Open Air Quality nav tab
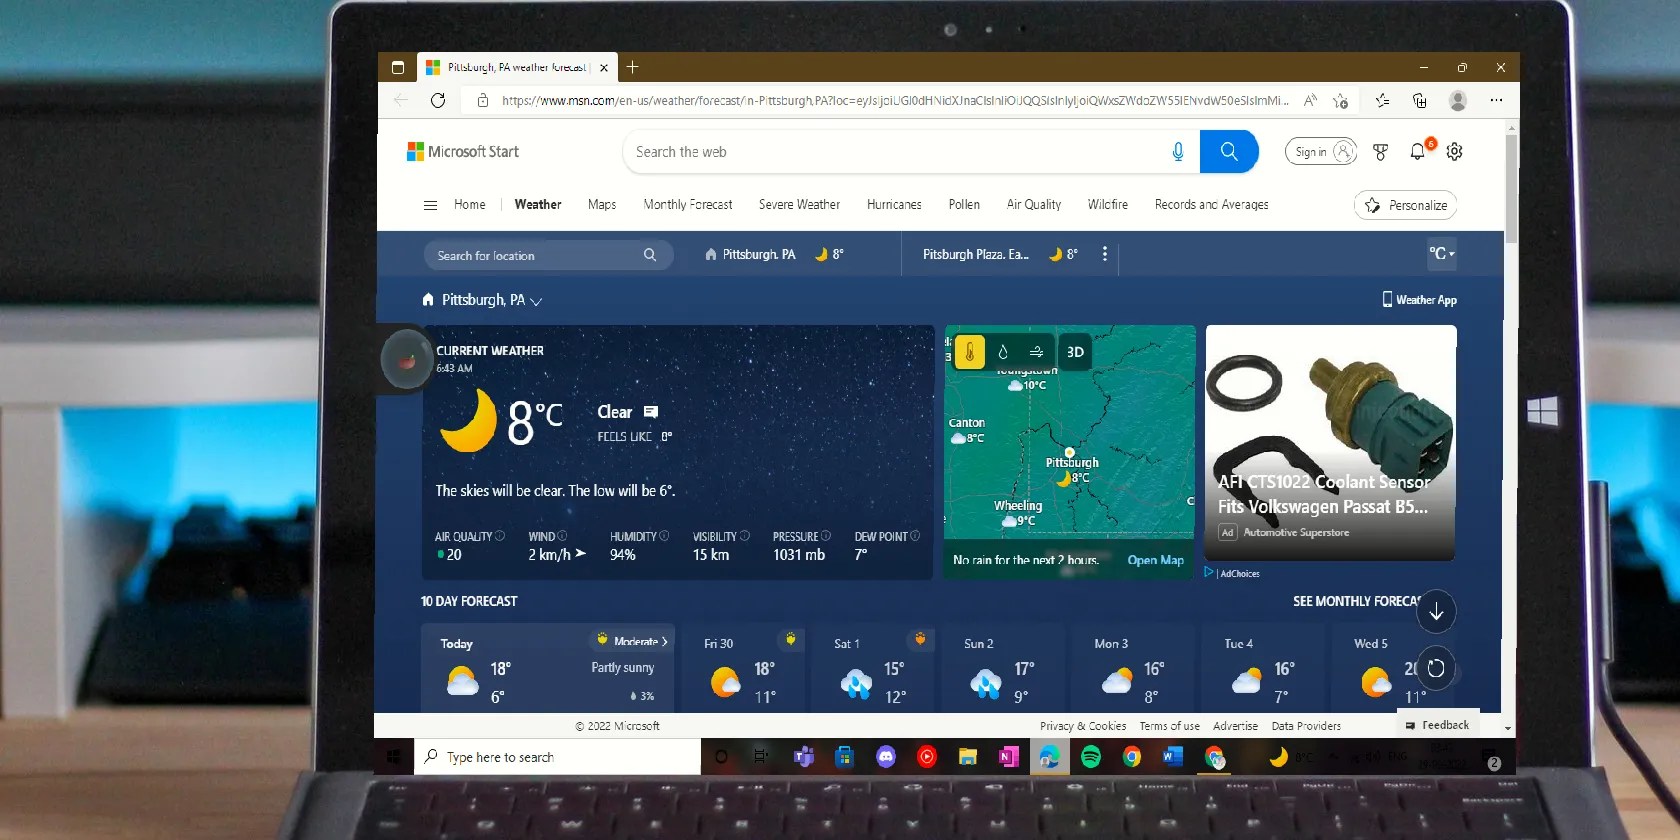This screenshot has width=1680, height=840. [1034, 205]
